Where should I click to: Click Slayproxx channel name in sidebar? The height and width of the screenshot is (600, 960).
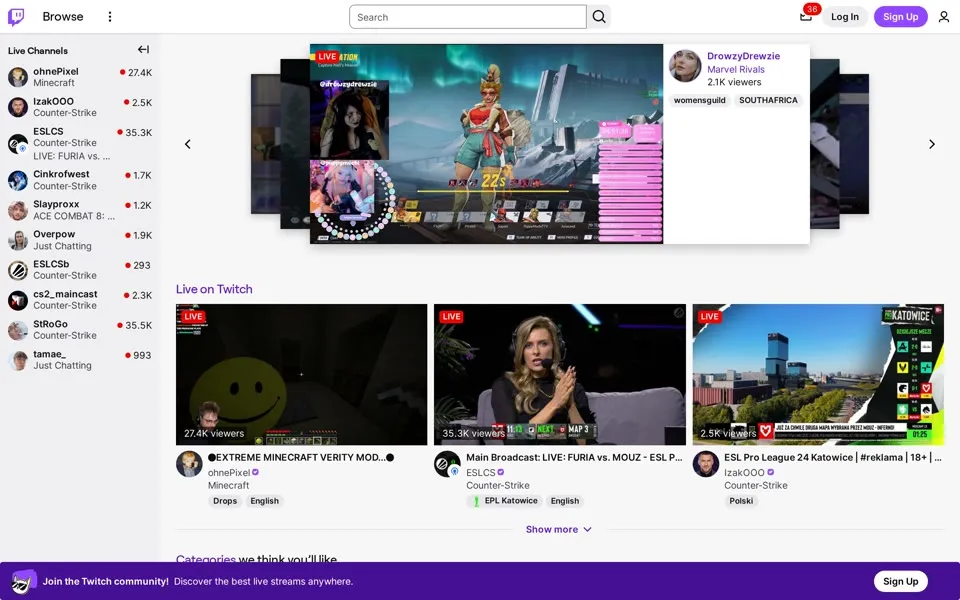coord(56,204)
